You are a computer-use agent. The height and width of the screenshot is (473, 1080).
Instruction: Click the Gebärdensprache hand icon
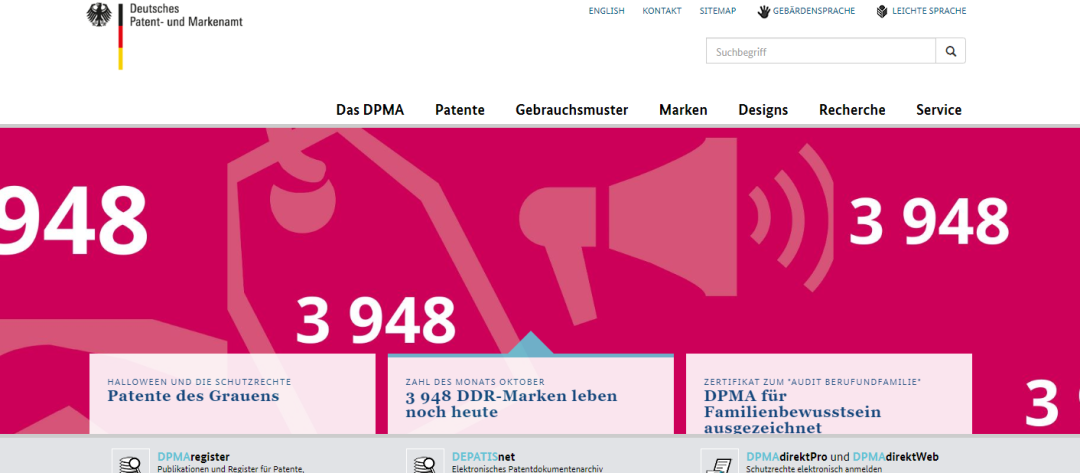(x=763, y=11)
